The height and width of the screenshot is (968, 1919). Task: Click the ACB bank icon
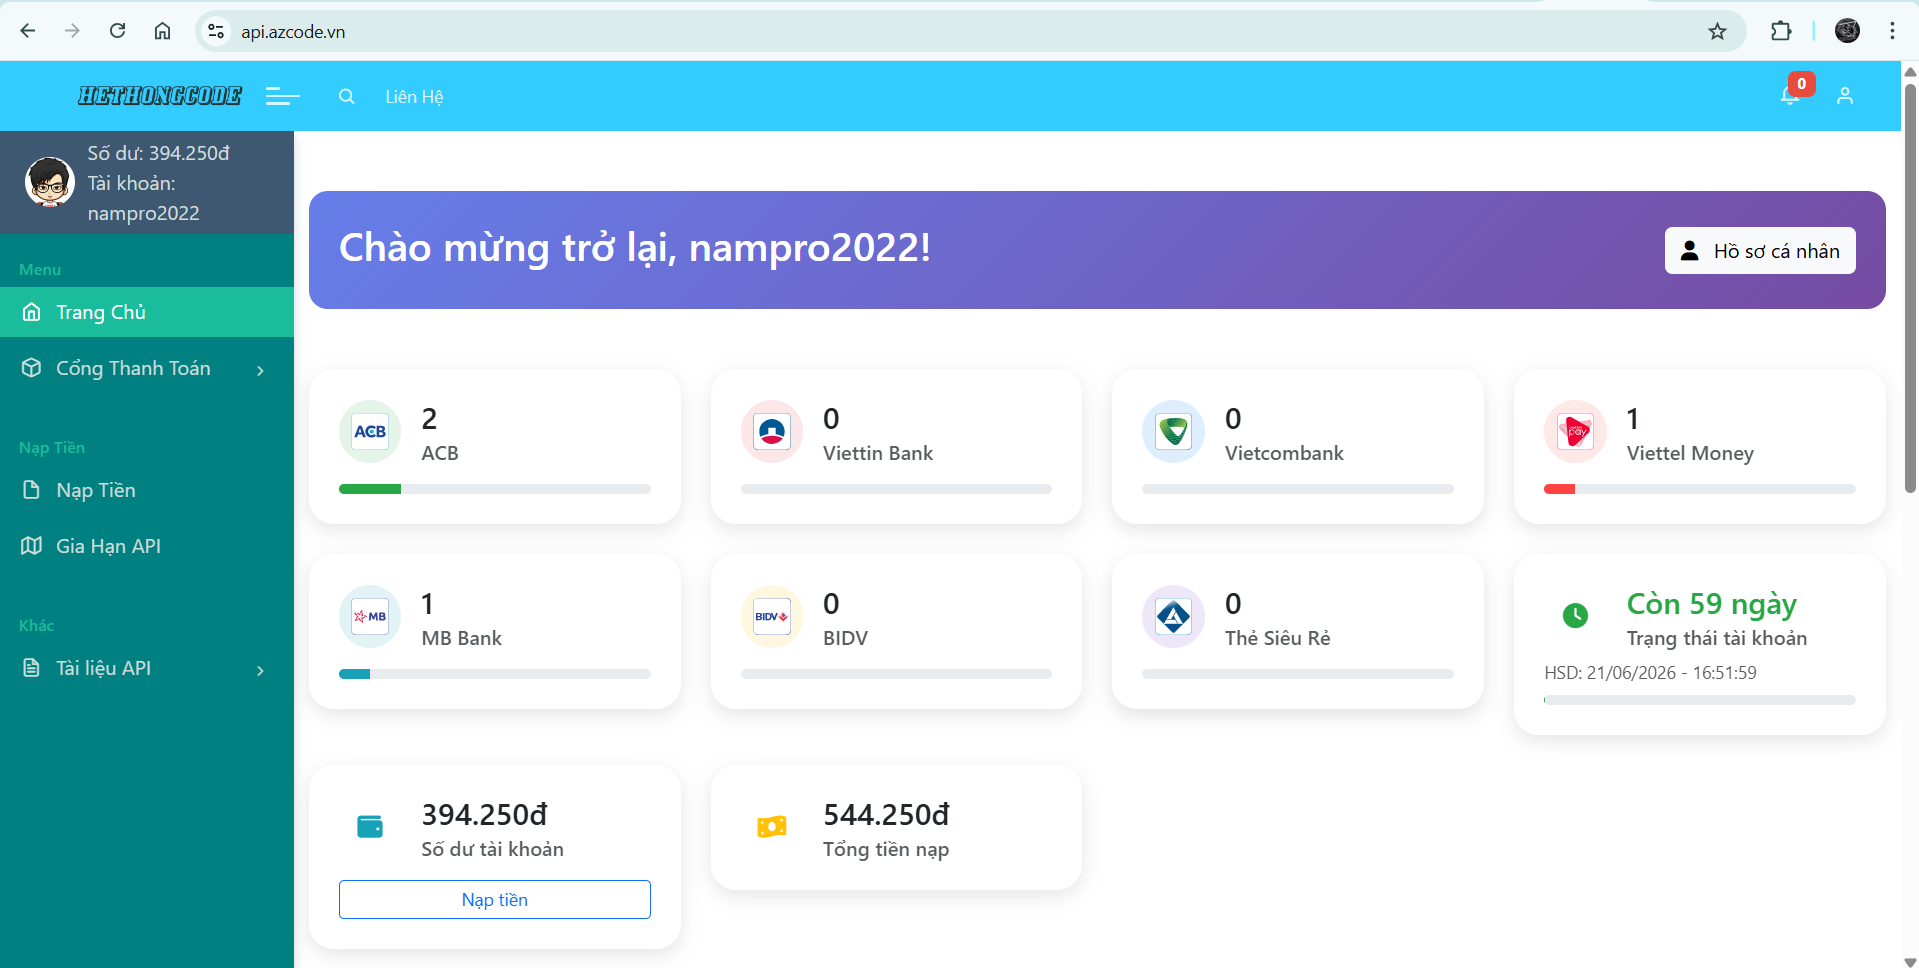pyautogui.click(x=369, y=431)
